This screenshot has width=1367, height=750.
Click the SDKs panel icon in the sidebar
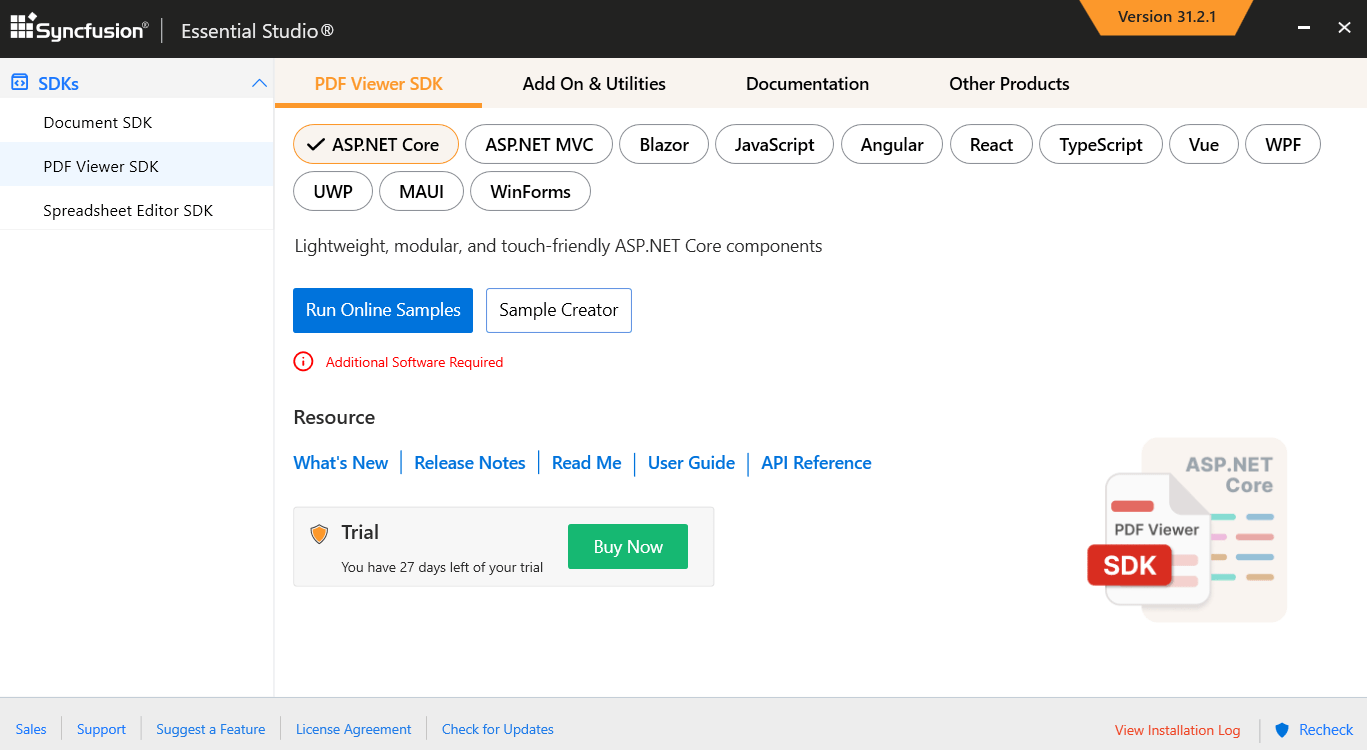click(18, 82)
